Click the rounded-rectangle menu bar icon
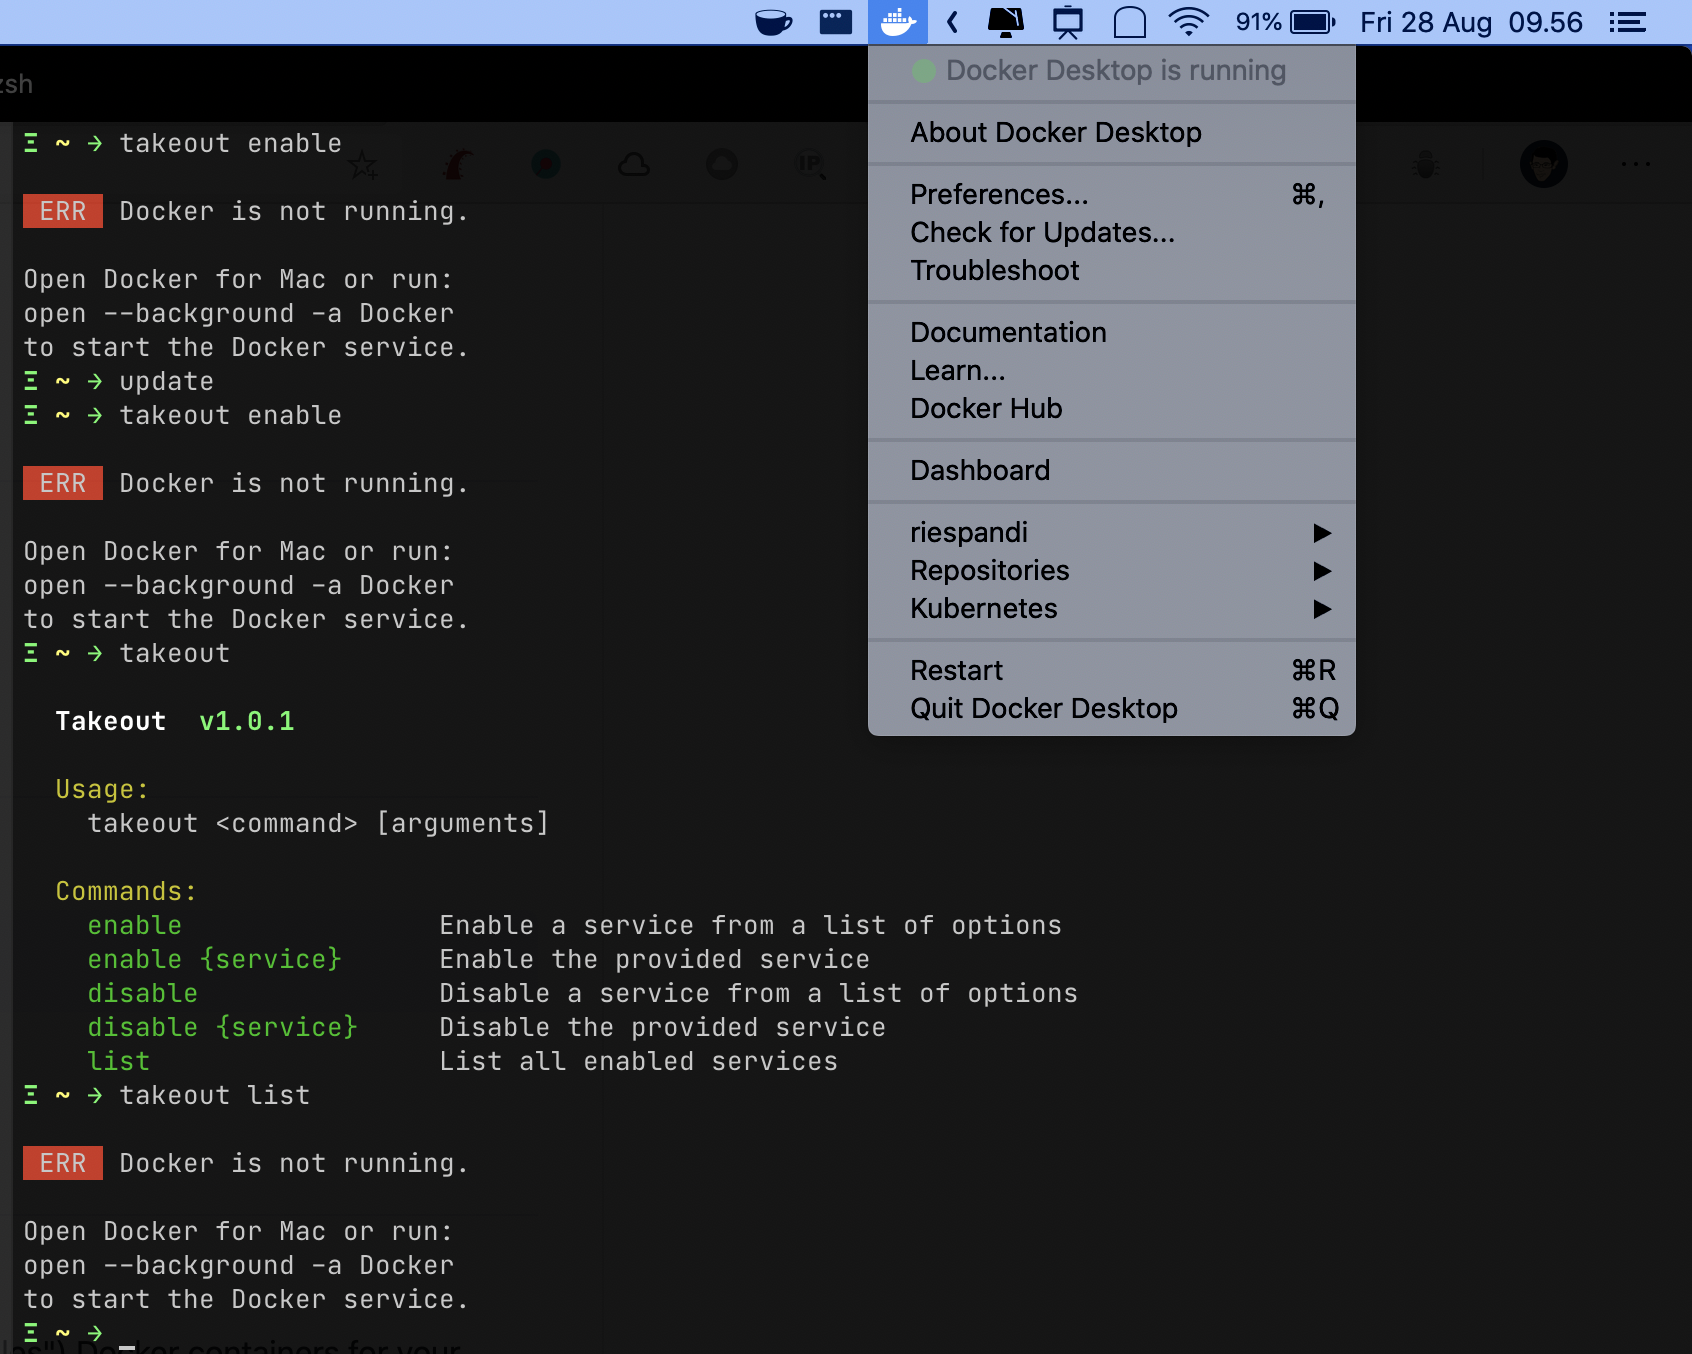 point(1130,22)
